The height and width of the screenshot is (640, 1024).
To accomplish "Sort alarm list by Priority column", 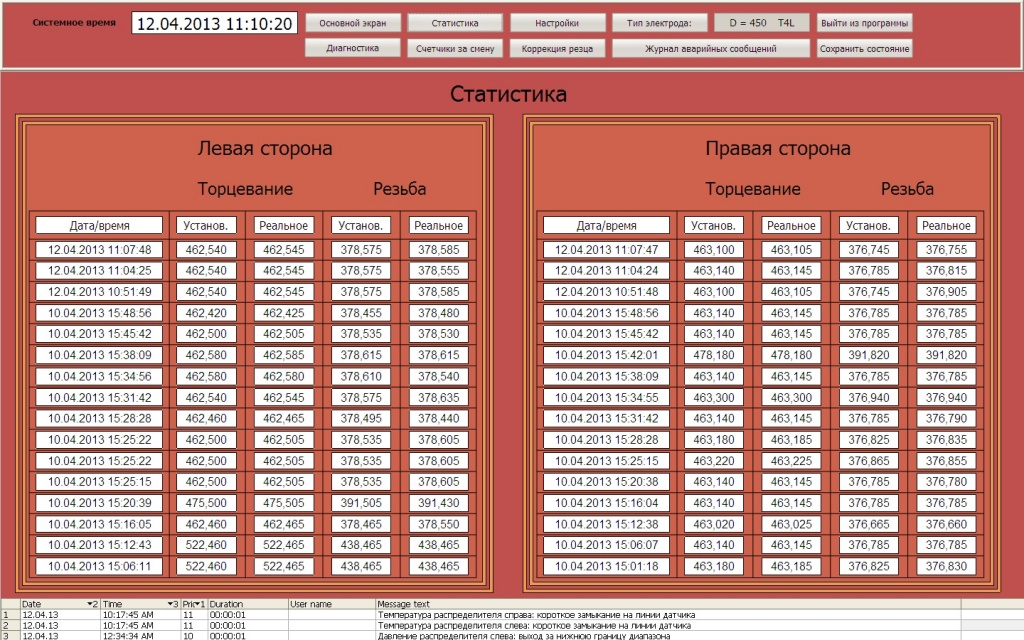I will 193,604.
